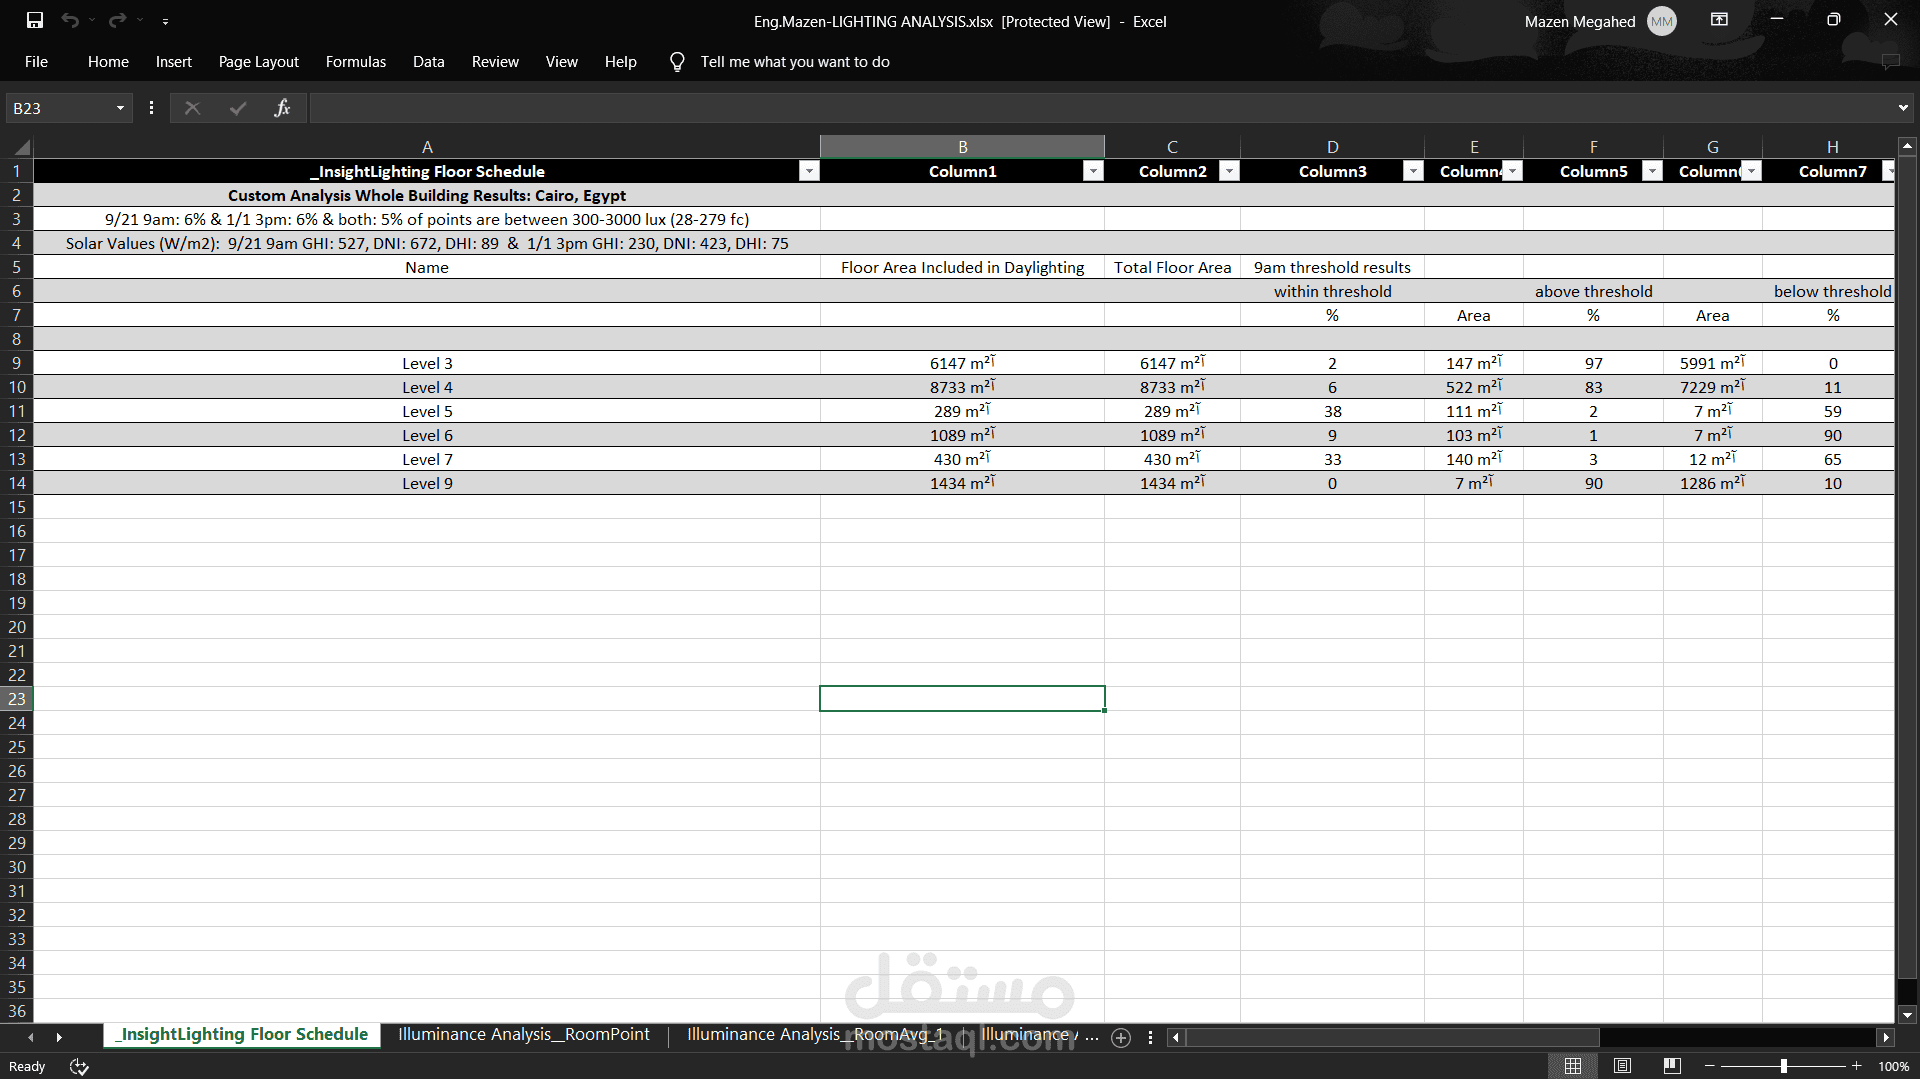Switch to Normal view mode

1573,1066
